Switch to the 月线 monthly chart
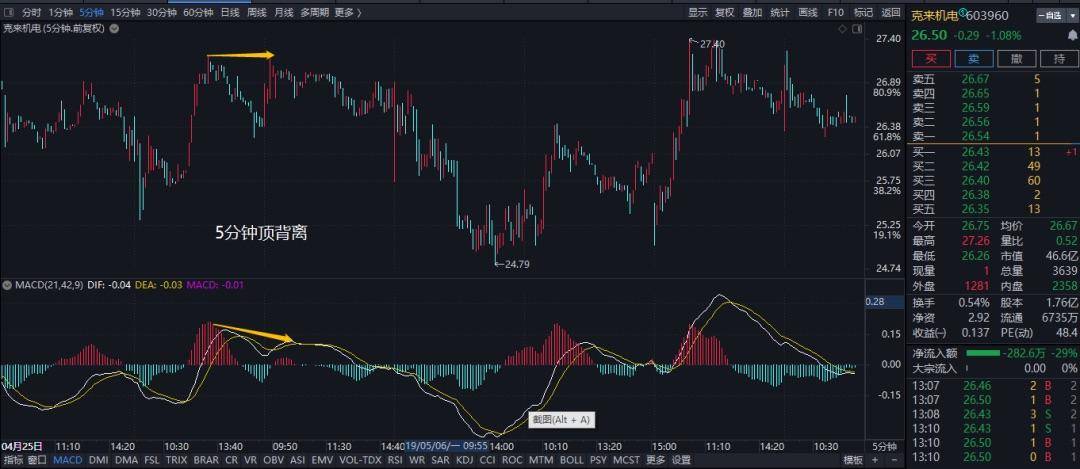The height and width of the screenshot is (469, 1080). point(283,12)
